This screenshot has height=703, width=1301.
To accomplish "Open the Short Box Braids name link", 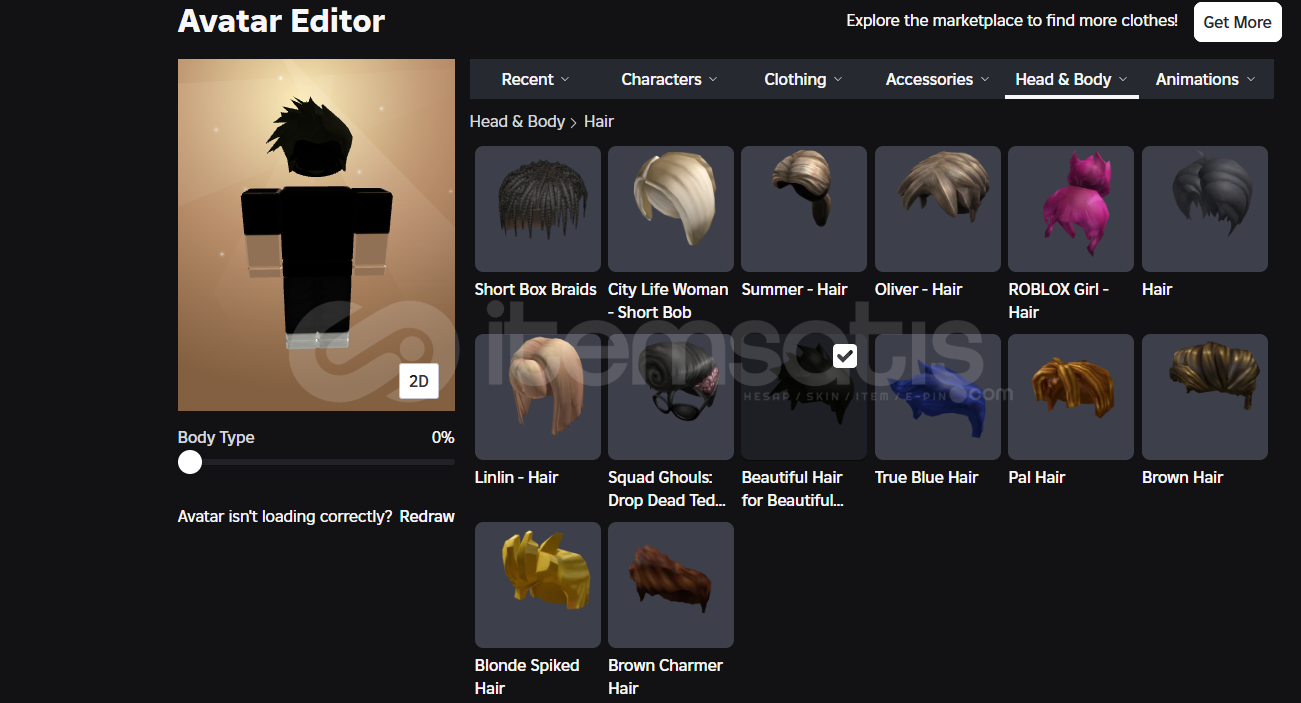I will click(x=536, y=289).
